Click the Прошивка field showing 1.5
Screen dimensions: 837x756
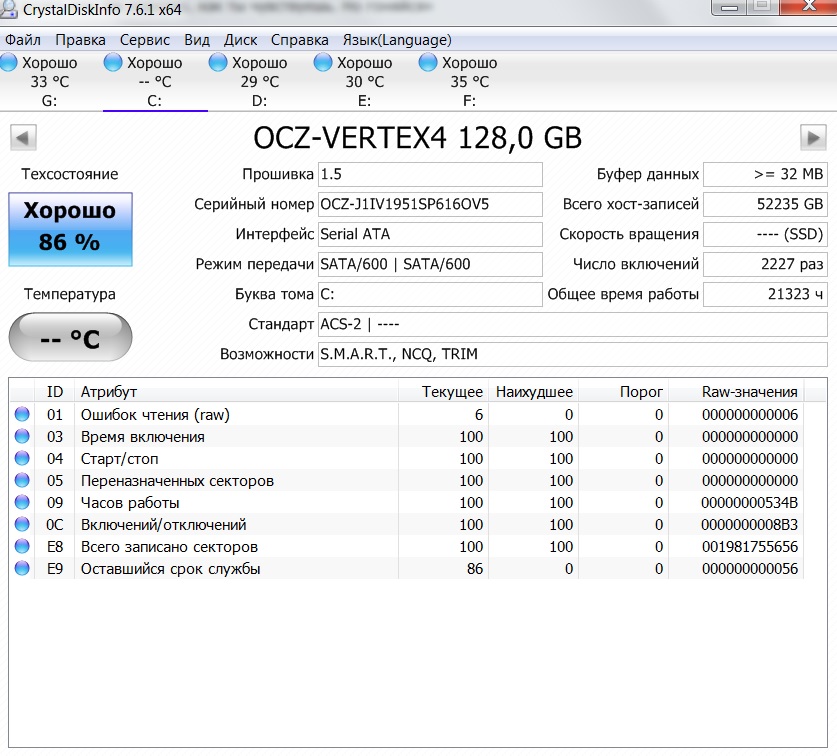click(430, 174)
